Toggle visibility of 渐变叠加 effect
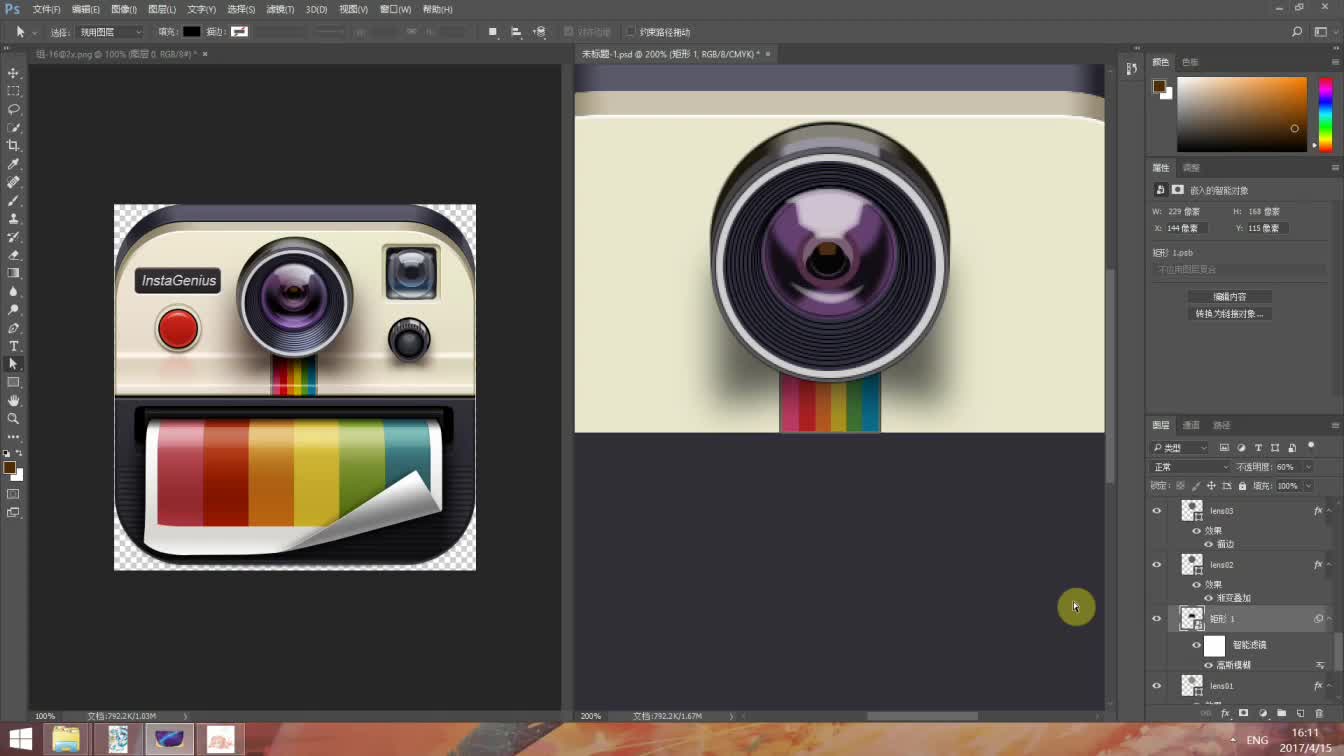1344x756 pixels. tap(1208, 598)
